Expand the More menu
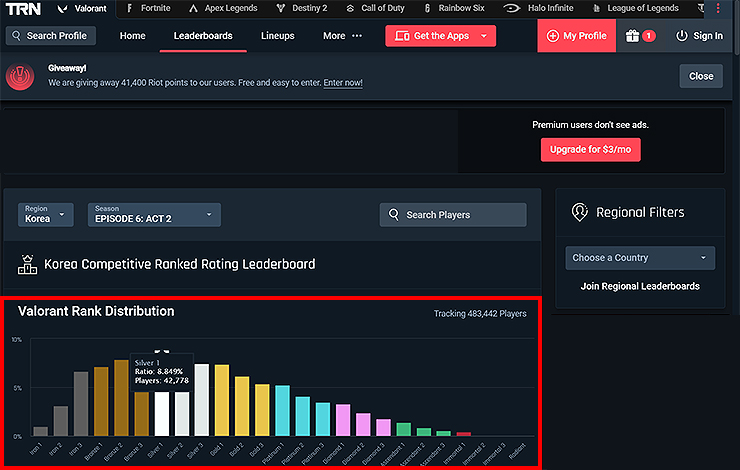The height and width of the screenshot is (470, 740). point(342,36)
